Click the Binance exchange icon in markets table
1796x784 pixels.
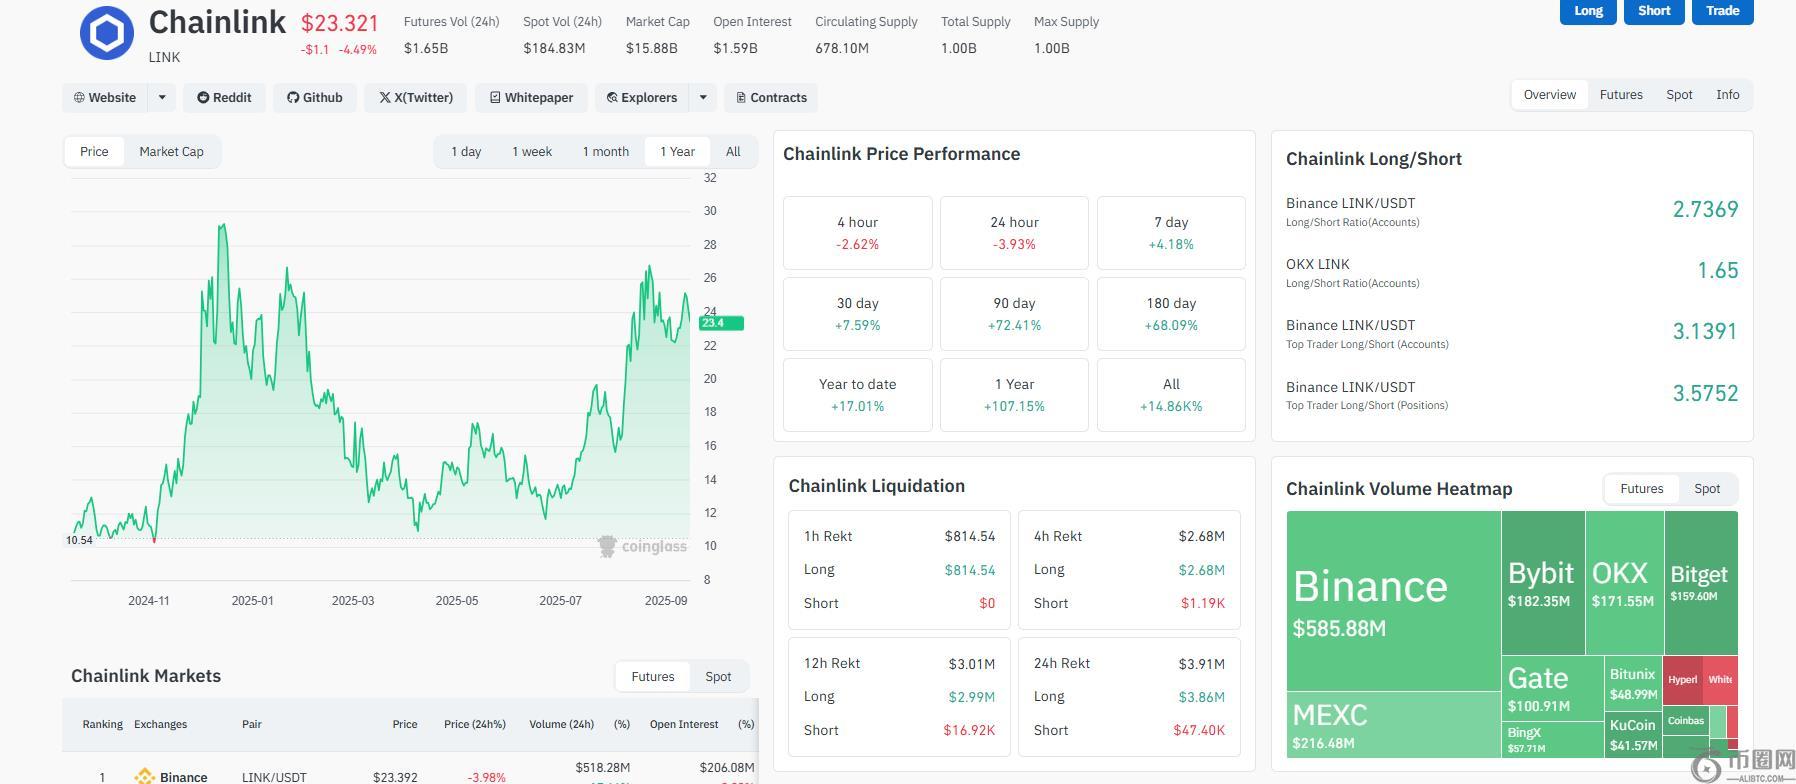(144, 776)
